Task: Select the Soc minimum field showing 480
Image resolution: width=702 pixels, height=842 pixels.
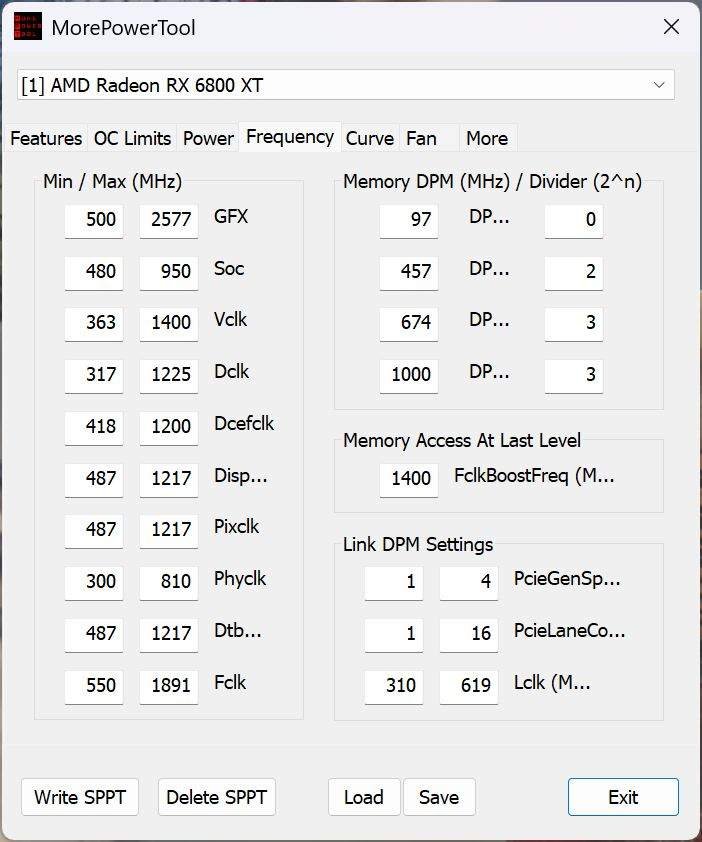Action: pos(94,271)
